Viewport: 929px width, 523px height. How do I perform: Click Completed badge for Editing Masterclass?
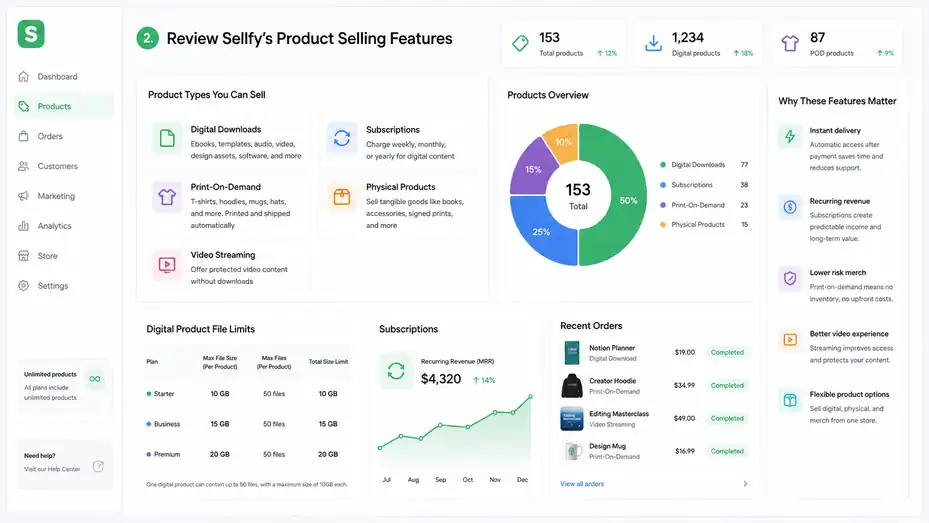[727, 419]
